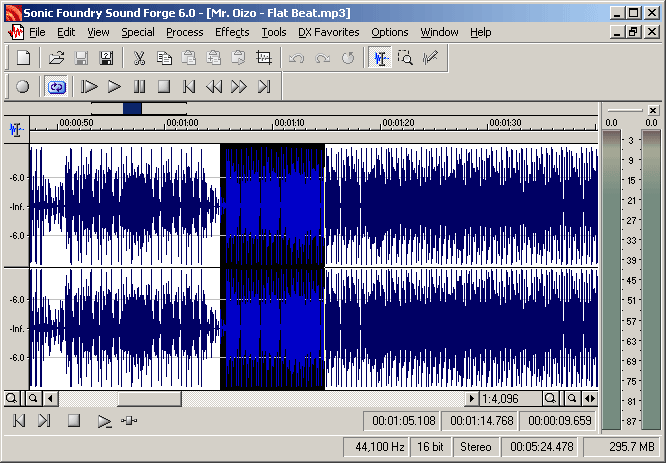This screenshot has width=666, height=463.
Task: Click the 00:01:20 mark on time ruler
Action: [398, 123]
